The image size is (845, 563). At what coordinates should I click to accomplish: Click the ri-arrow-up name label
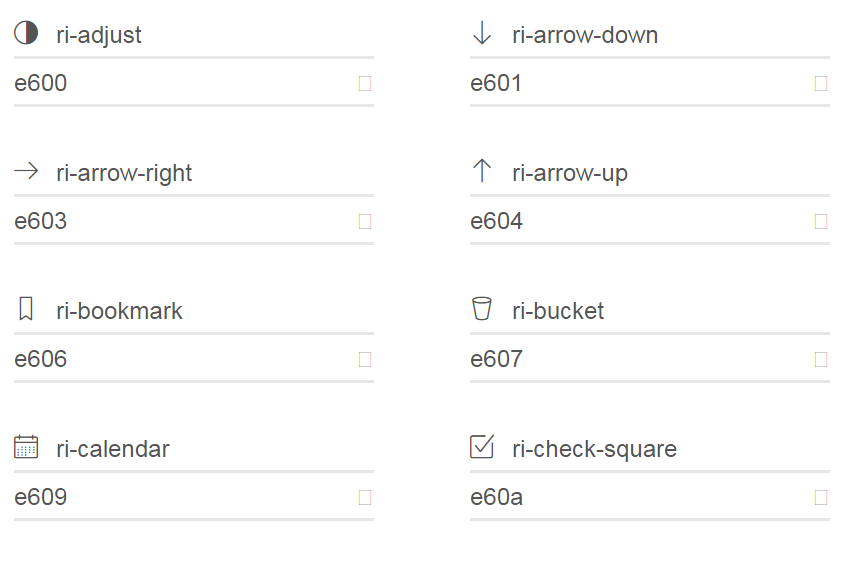(570, 173)
